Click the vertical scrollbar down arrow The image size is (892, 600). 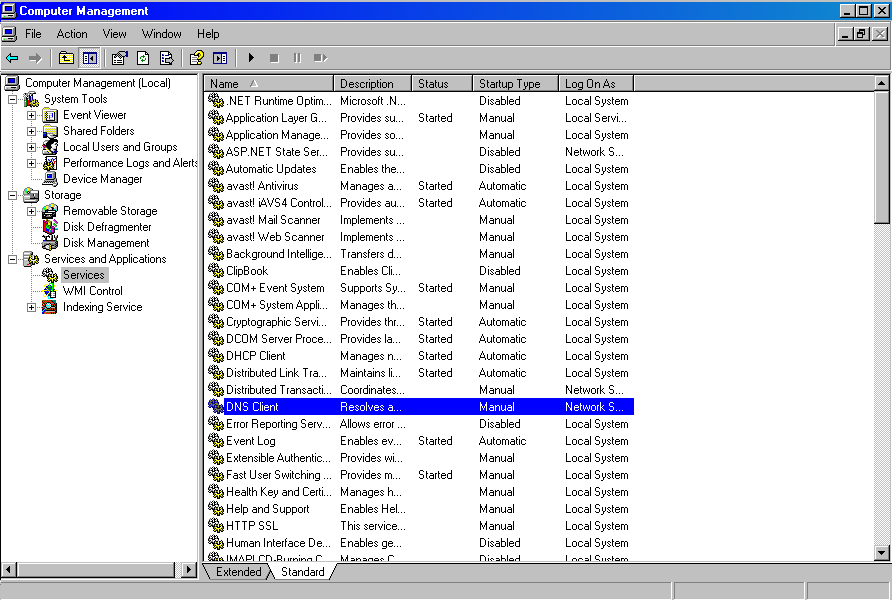point(881,552)
